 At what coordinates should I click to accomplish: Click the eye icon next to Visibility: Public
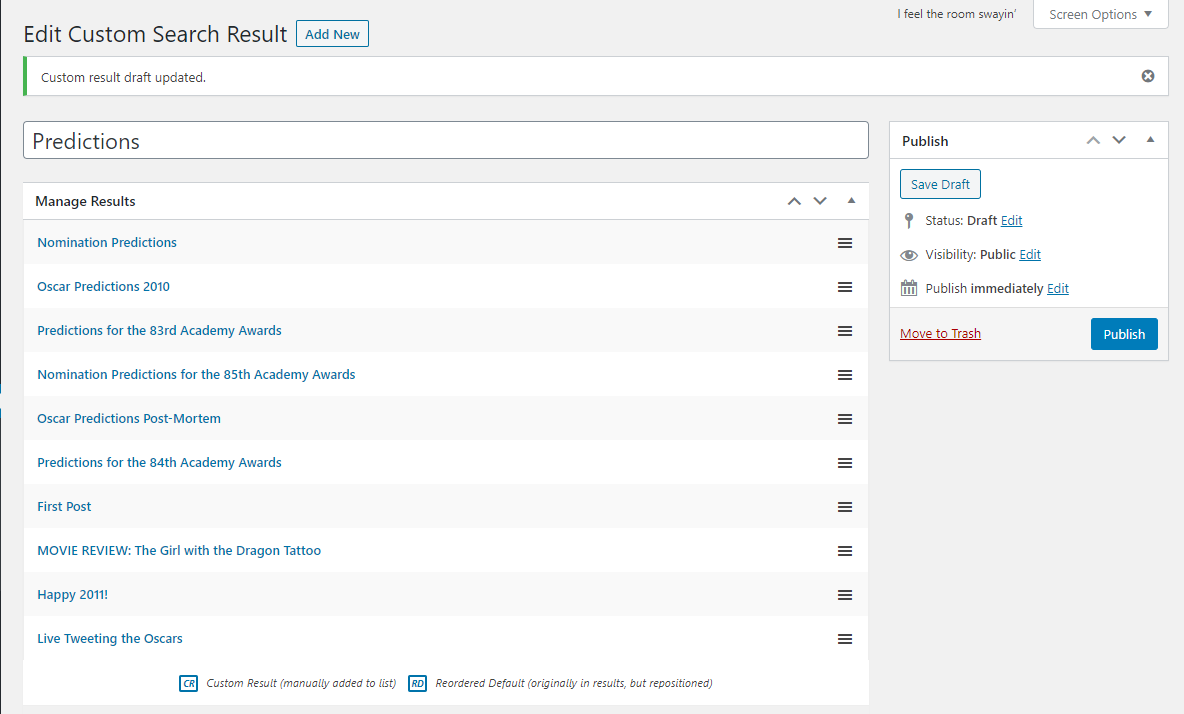point(909,254)
